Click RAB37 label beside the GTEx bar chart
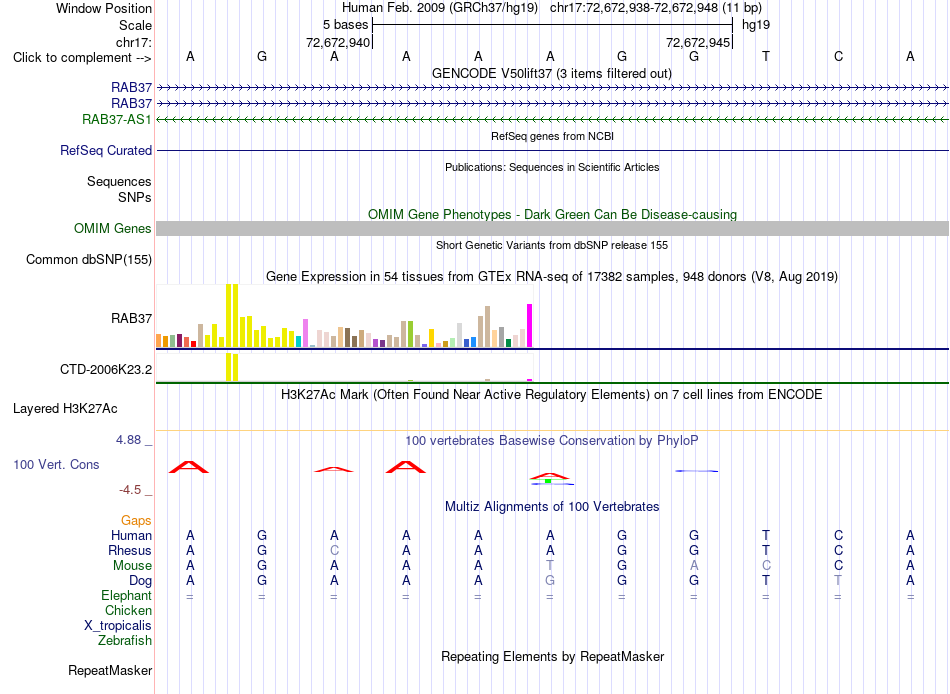Image resolution: width=950 pixels, height=694 pixels. click(x=131, y=318)
